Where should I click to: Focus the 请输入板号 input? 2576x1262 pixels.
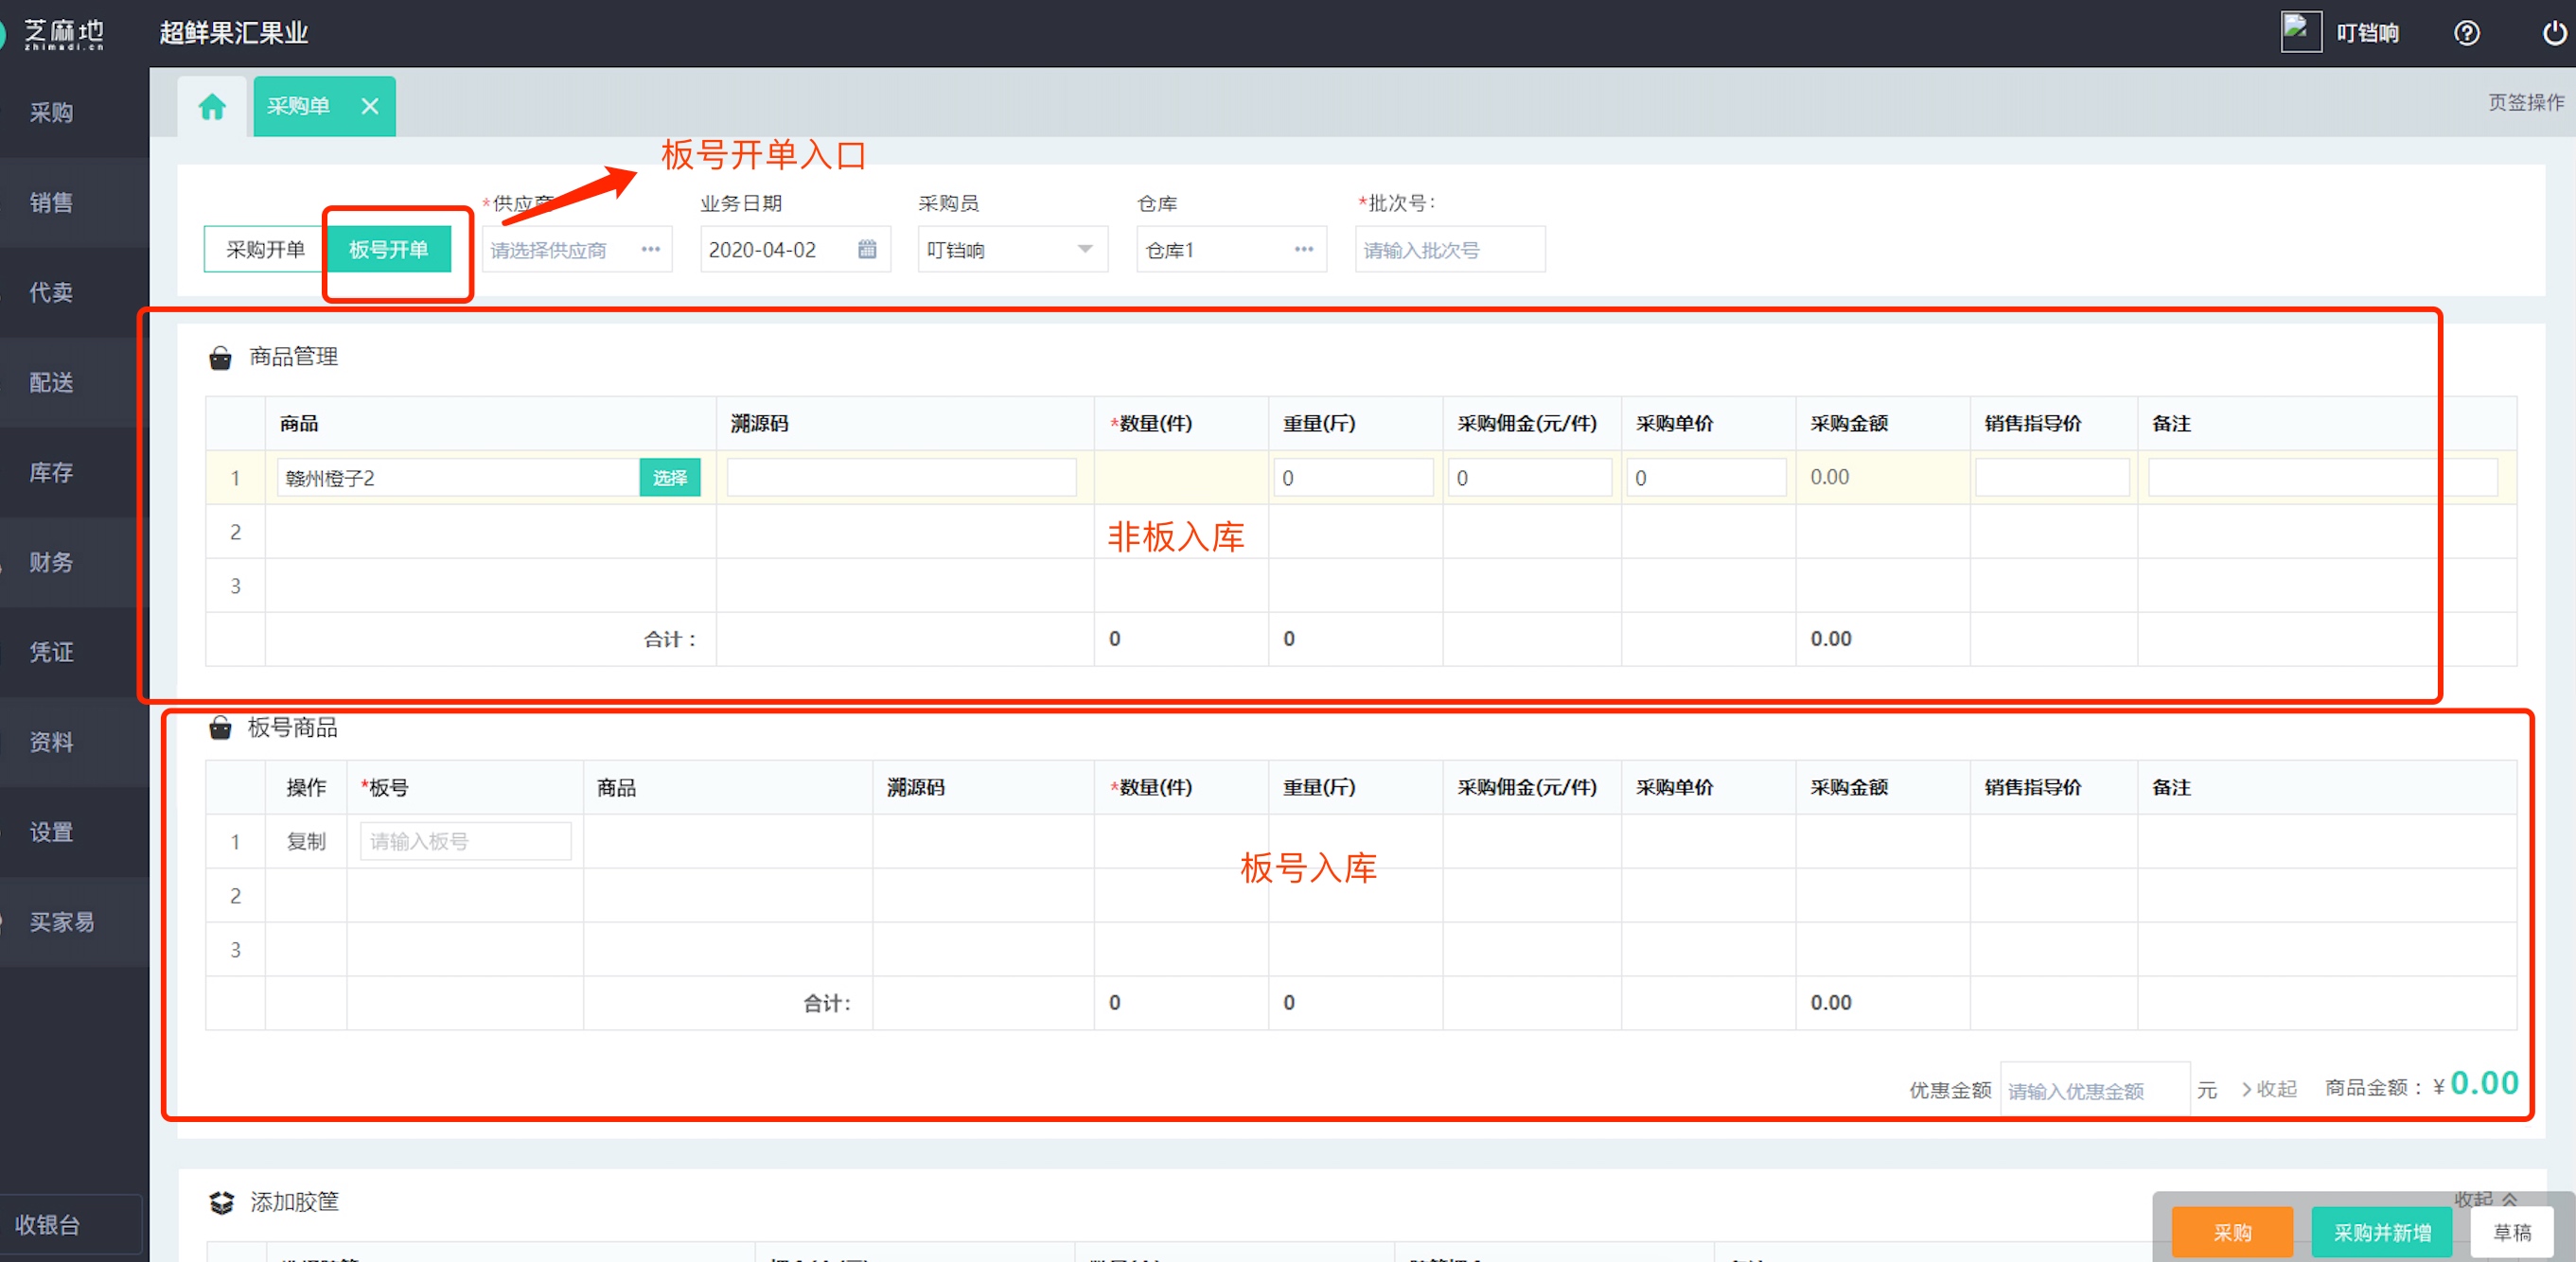pyautogui.click(x=466, y=842)
